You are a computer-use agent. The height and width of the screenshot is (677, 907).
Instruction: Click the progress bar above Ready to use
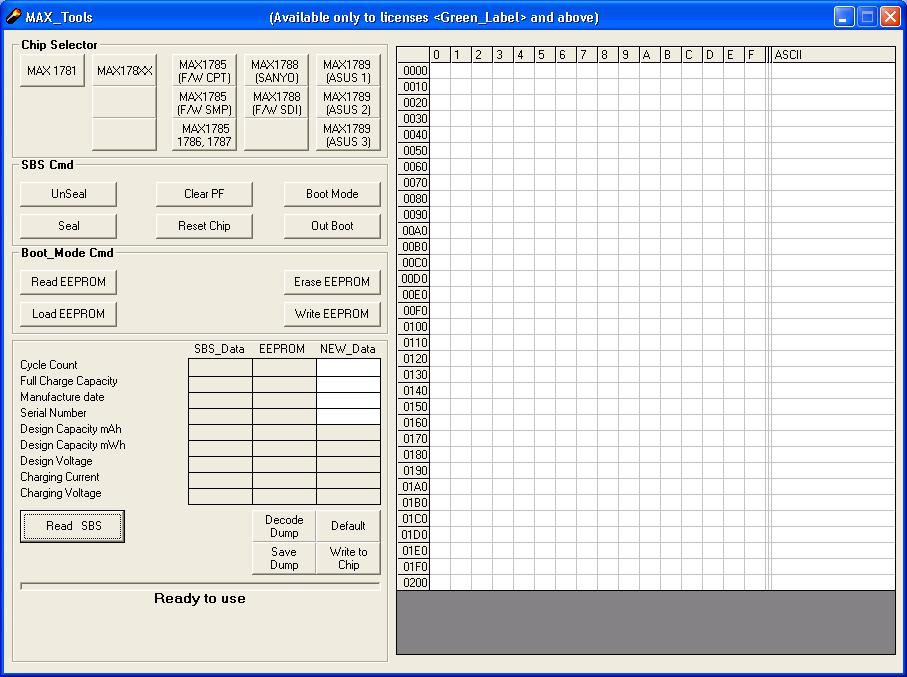click(200, 586)
